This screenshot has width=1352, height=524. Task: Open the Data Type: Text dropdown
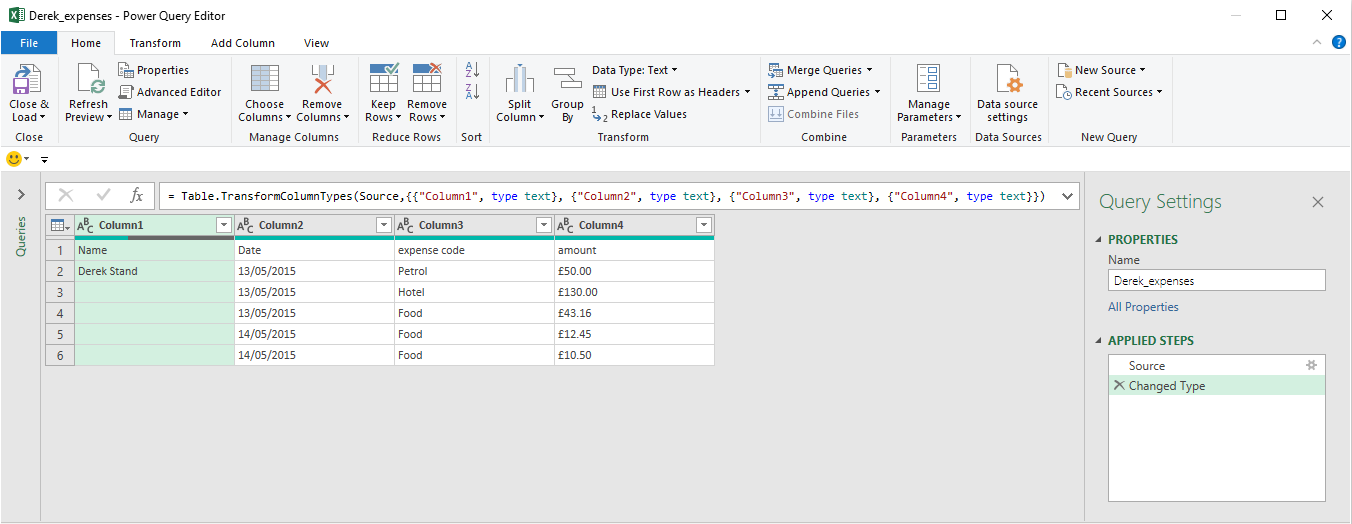[x=634, y=70]
